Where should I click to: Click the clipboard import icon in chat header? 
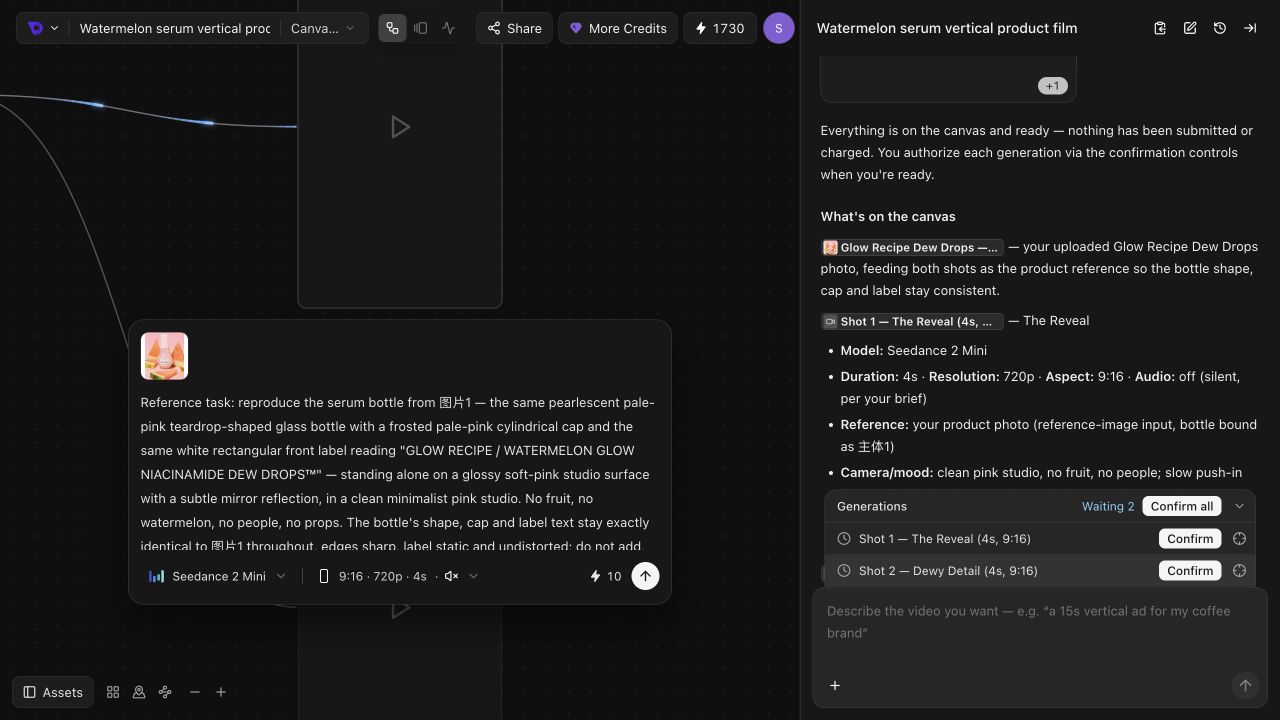[x=1160, y=28]
